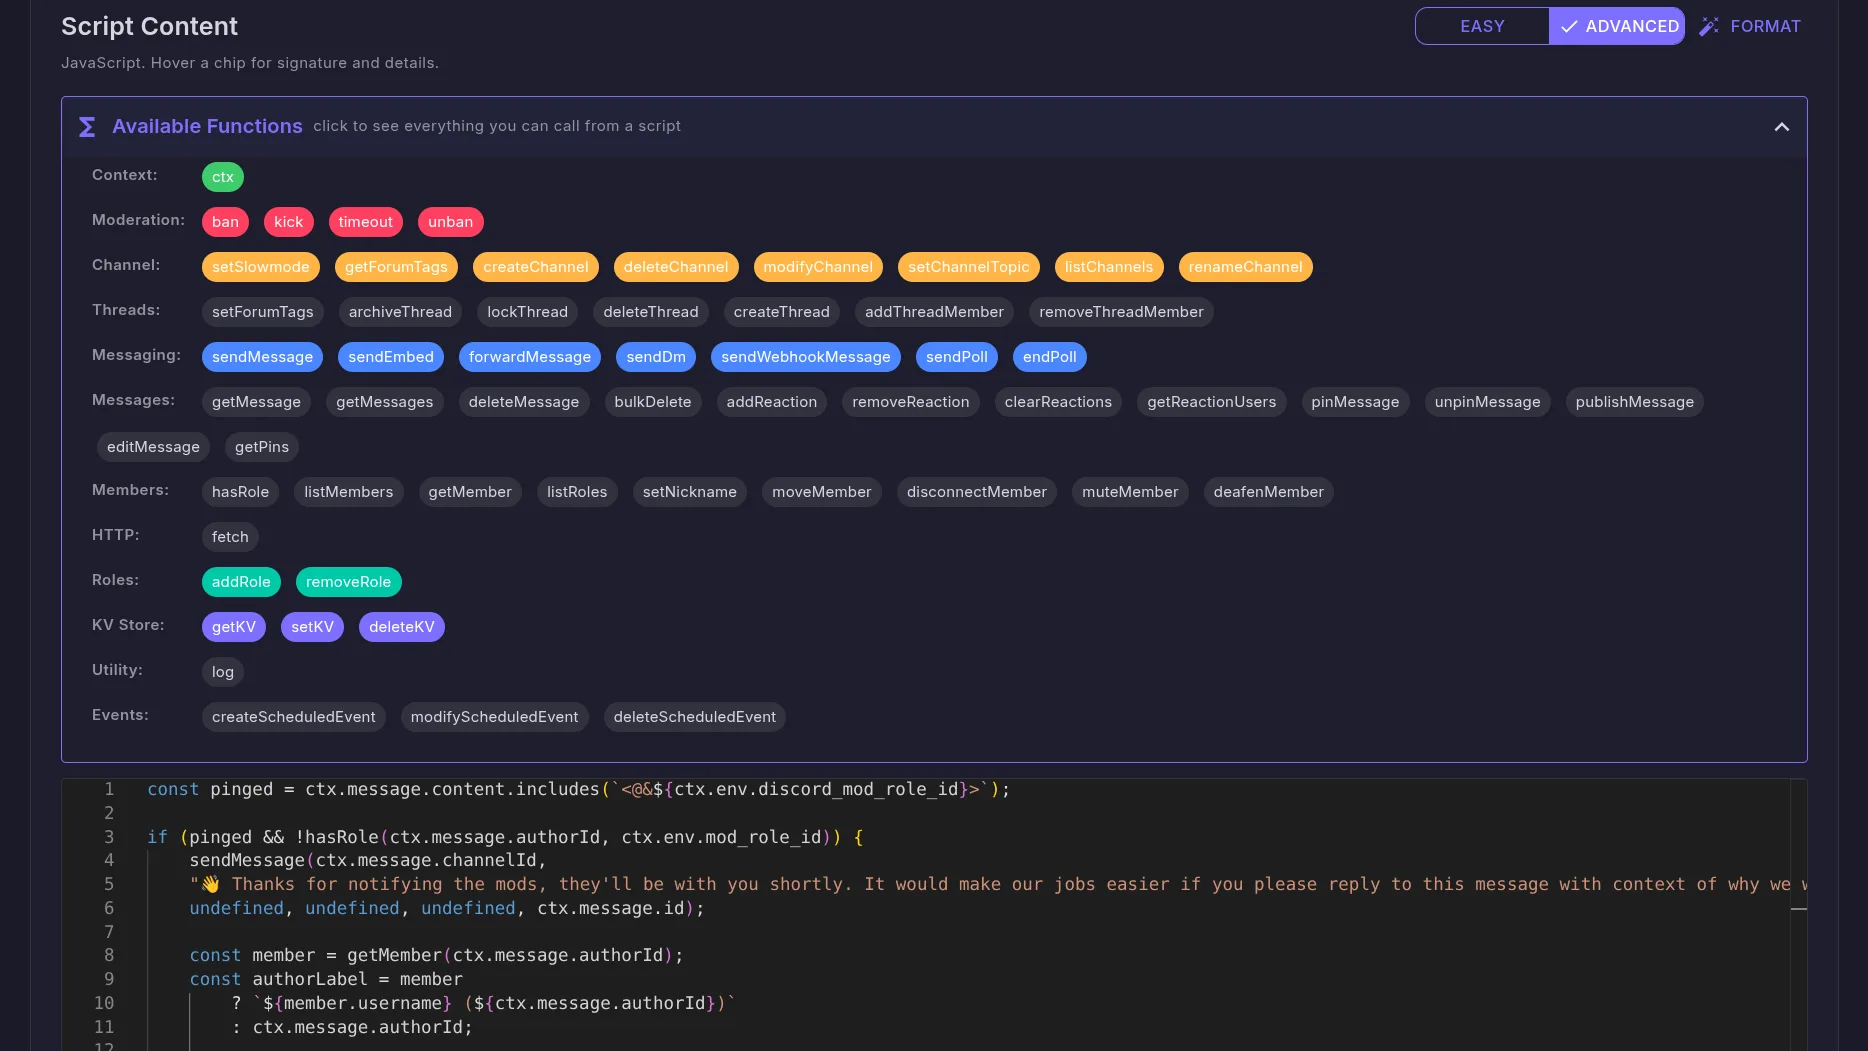Select the sendPoll chip
The height and width of the screenshot is (1051, 1868).
coord(957,357)
